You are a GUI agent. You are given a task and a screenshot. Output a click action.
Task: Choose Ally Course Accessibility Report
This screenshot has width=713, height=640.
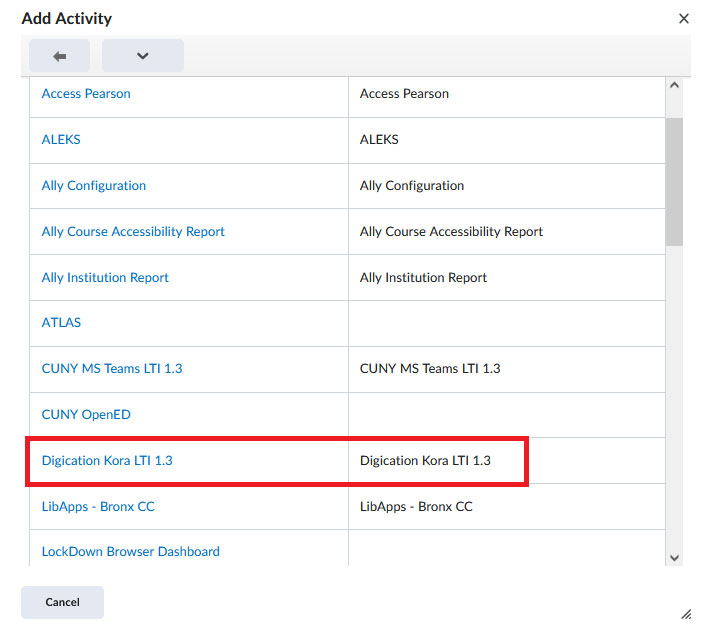(x=133, y=232)
